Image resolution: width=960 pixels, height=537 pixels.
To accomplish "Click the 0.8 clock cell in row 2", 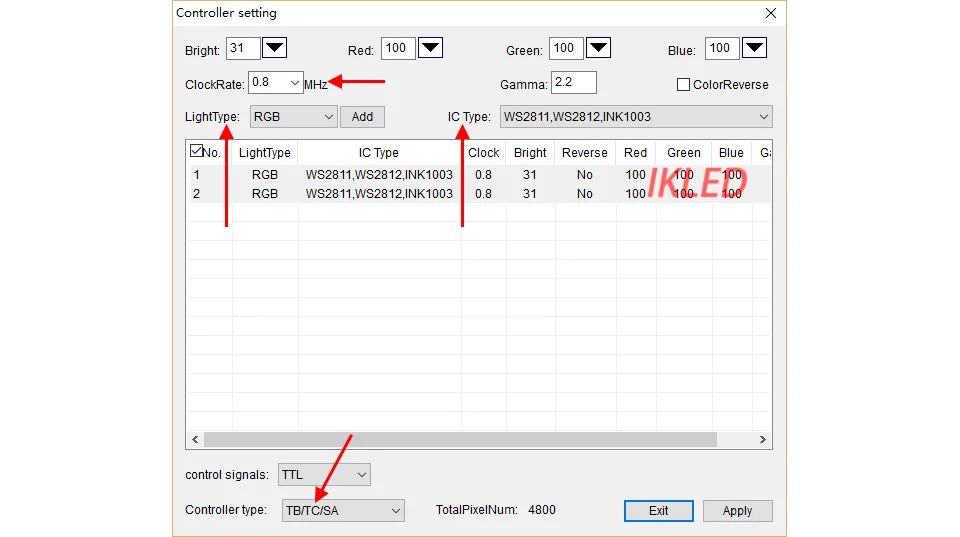I will (x=484, y=194).
